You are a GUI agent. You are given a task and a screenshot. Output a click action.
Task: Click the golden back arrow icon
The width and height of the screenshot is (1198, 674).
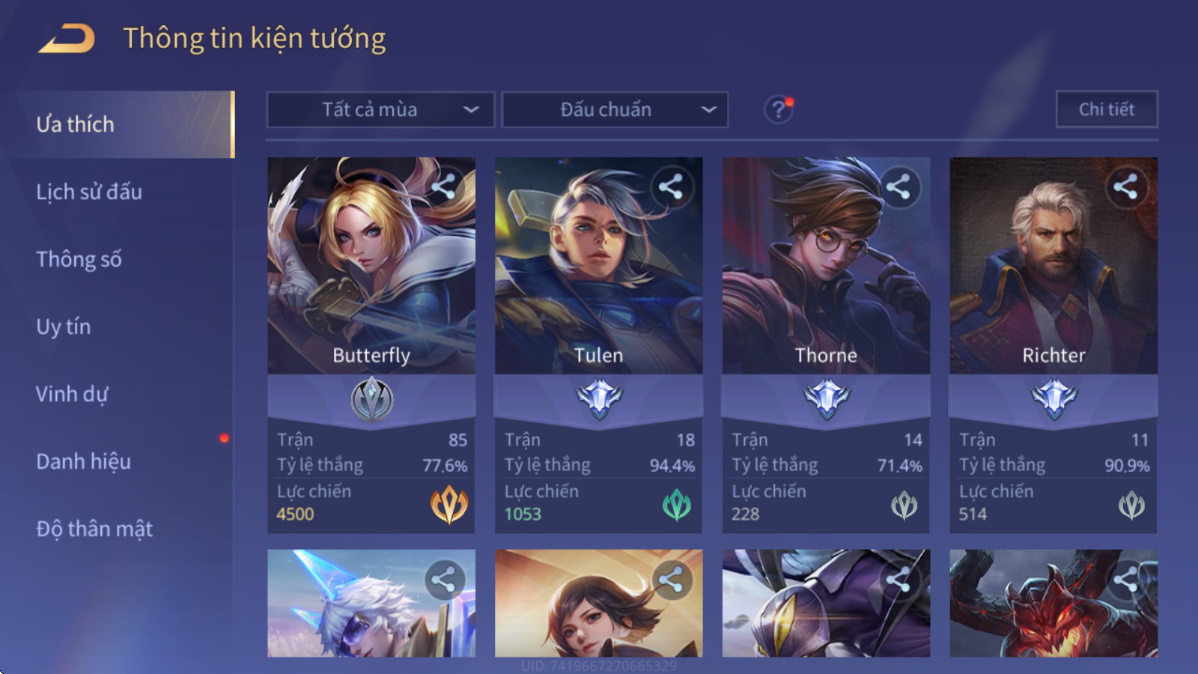pos(66,38)
